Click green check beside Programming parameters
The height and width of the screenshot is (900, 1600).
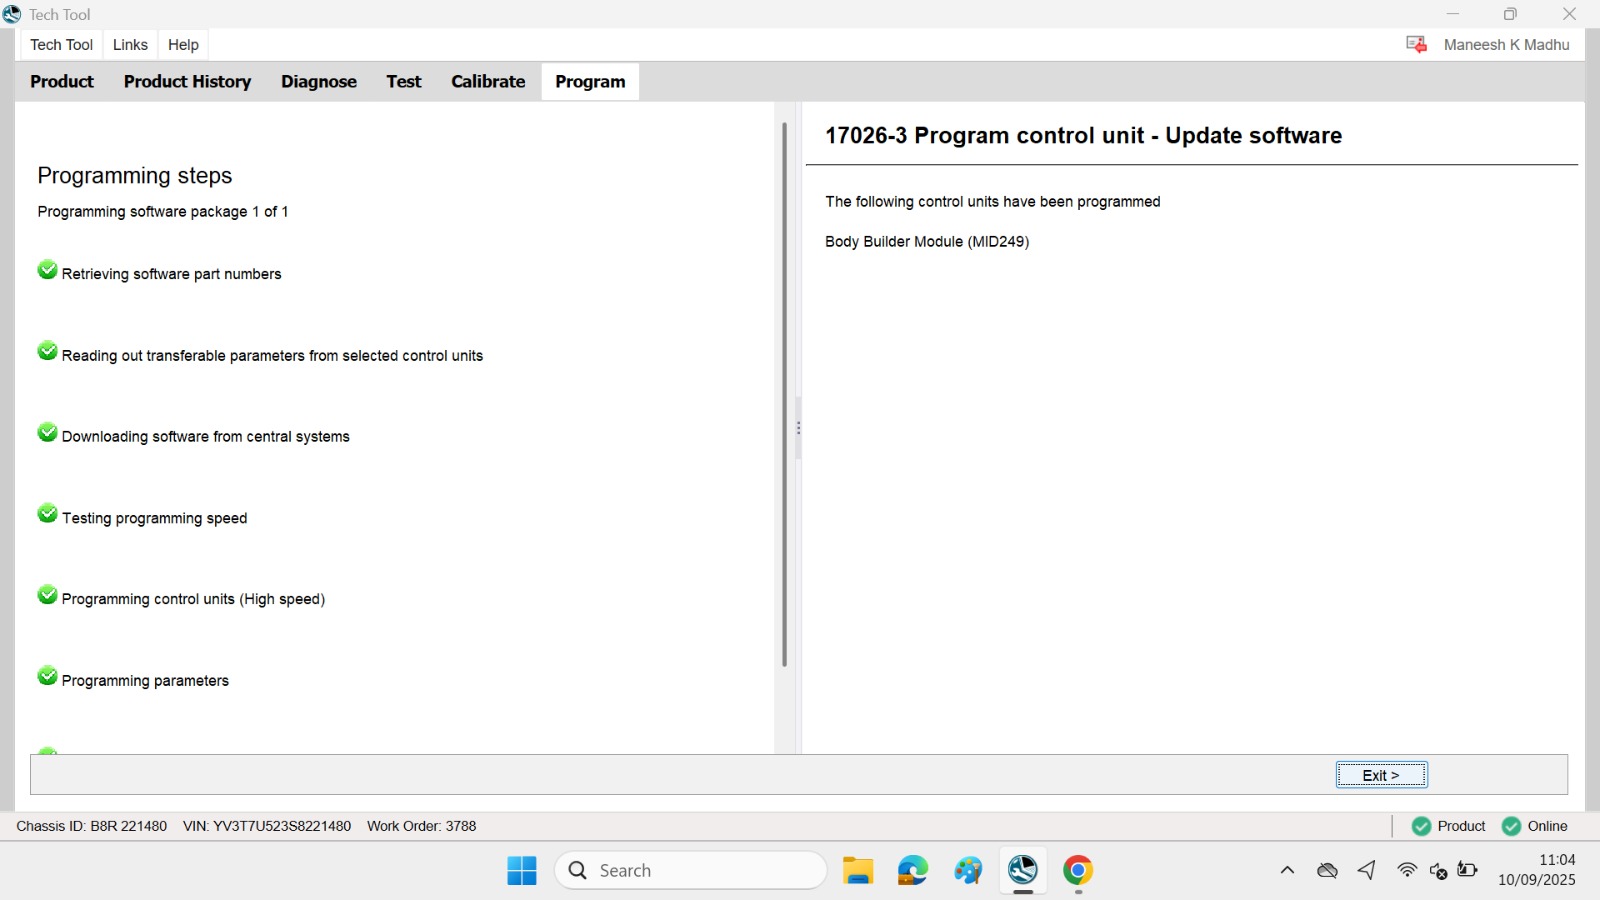click(x=47, y=676)
